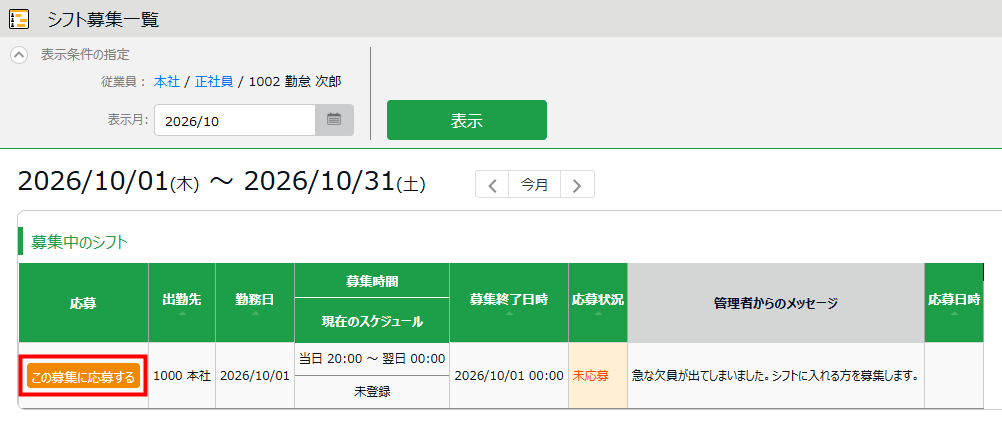Open the 表示月 calendar picker
The width and height of the screenshot is (1002, 422).
(x=334, y=120)
